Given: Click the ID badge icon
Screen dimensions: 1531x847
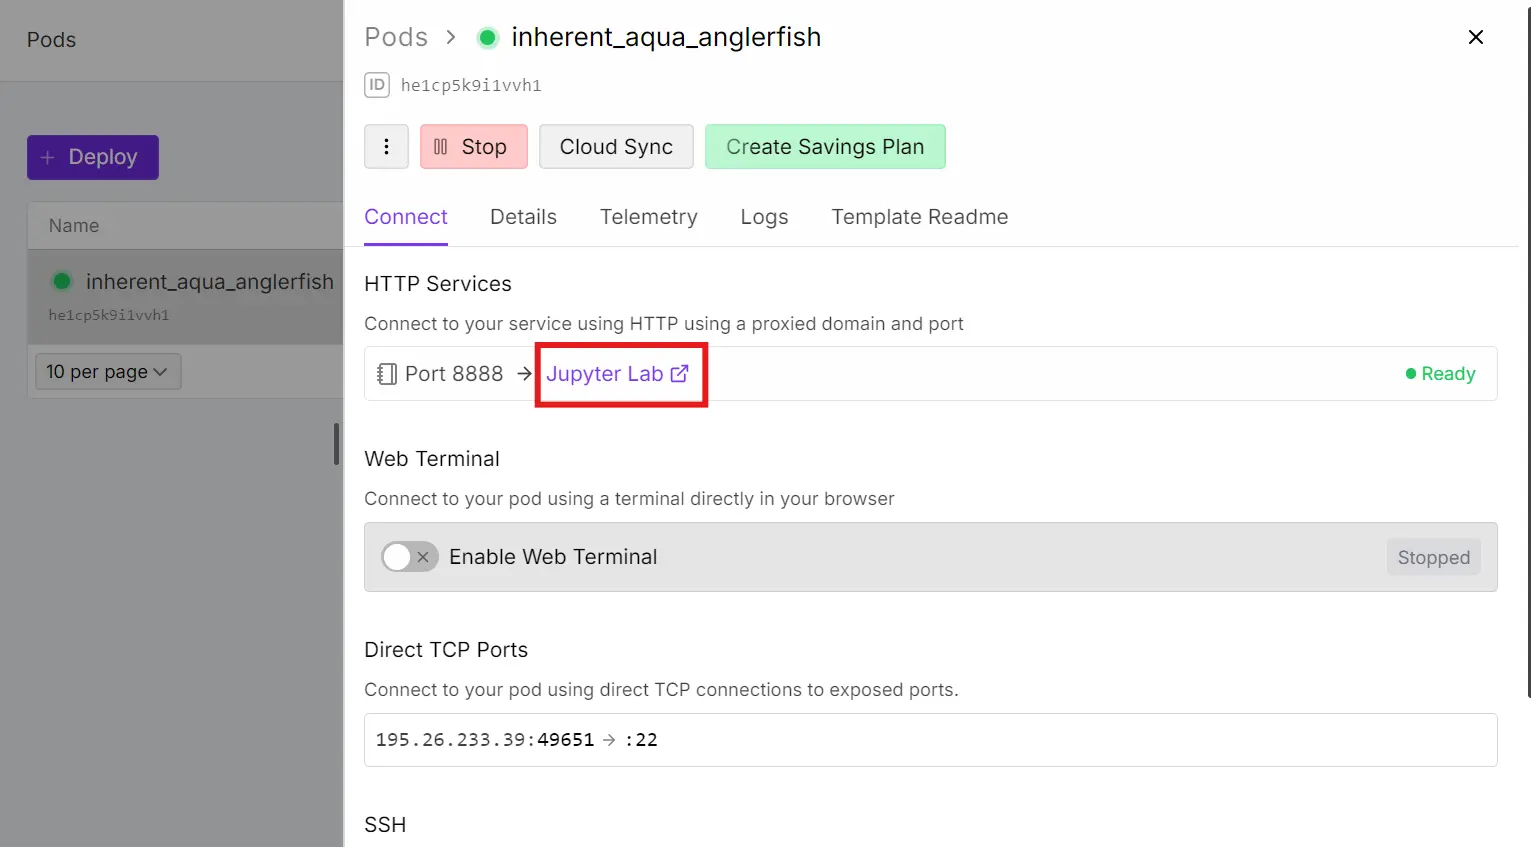Looking at the screenshot, I should click(377, 85).
